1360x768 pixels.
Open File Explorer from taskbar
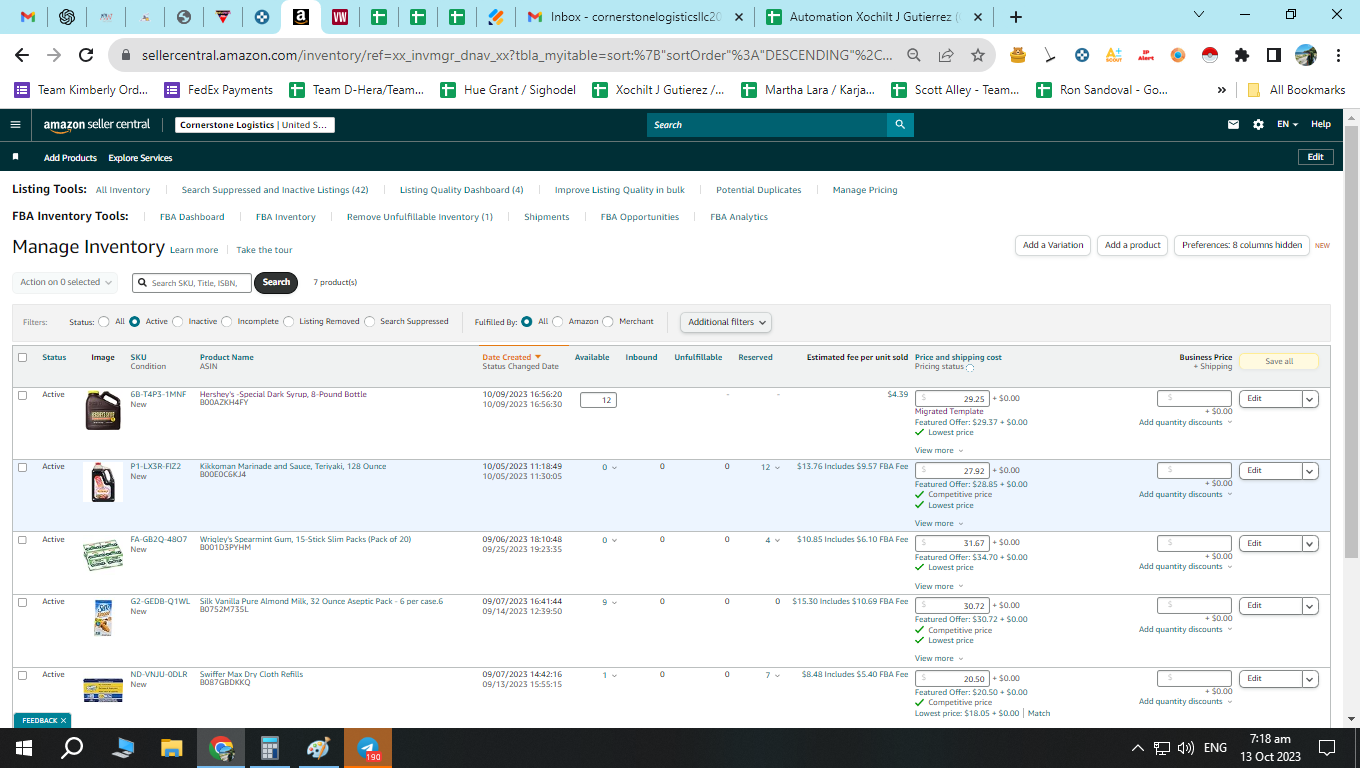[172, 748]
